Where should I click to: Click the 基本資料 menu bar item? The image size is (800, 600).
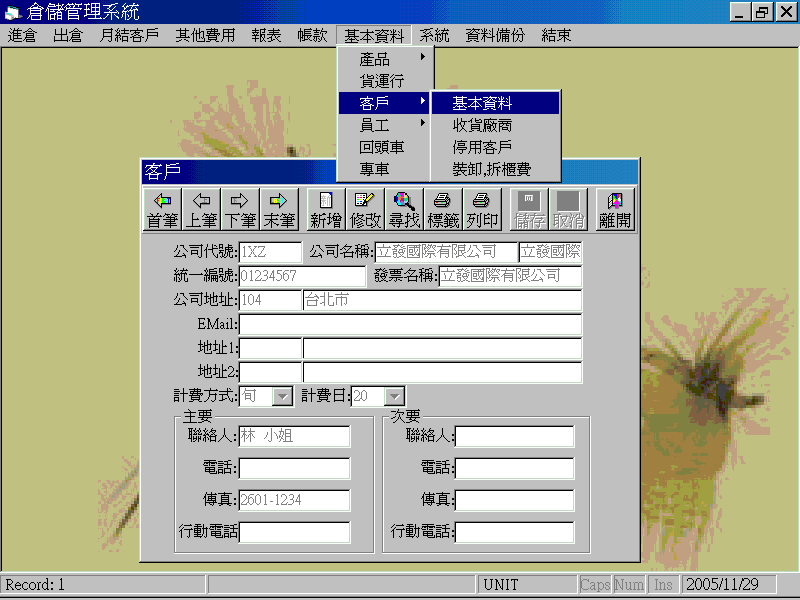coord(374,36)
